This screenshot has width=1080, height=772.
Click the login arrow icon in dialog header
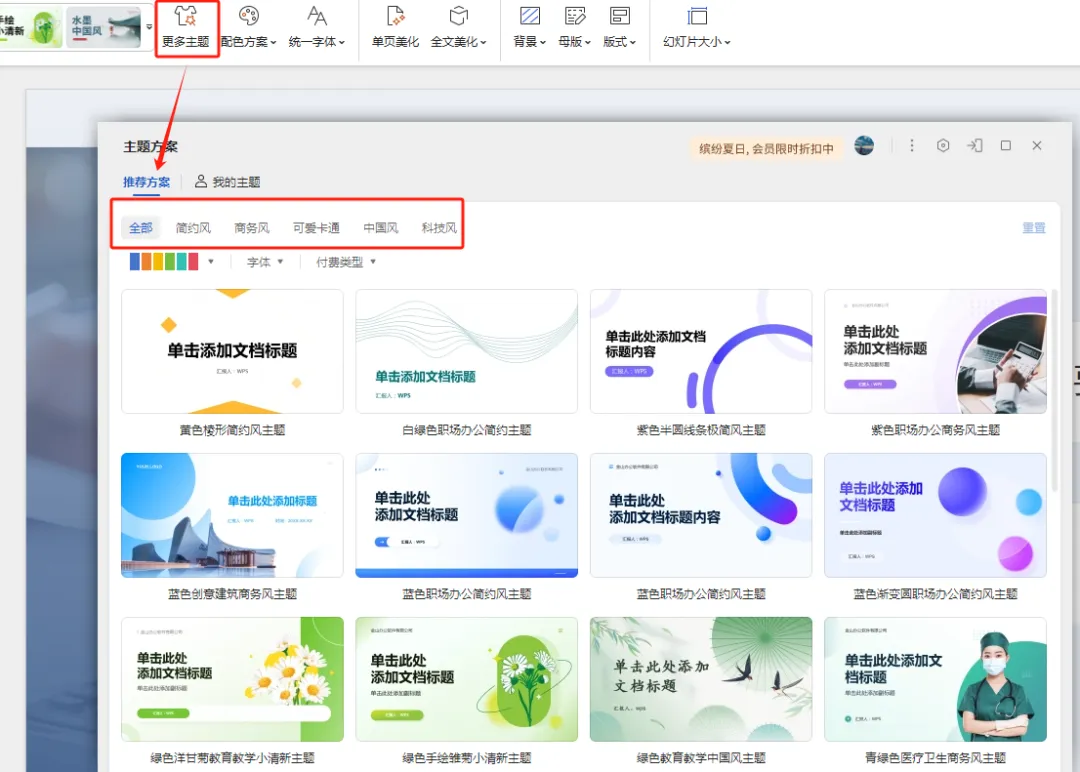click(974, 145)
